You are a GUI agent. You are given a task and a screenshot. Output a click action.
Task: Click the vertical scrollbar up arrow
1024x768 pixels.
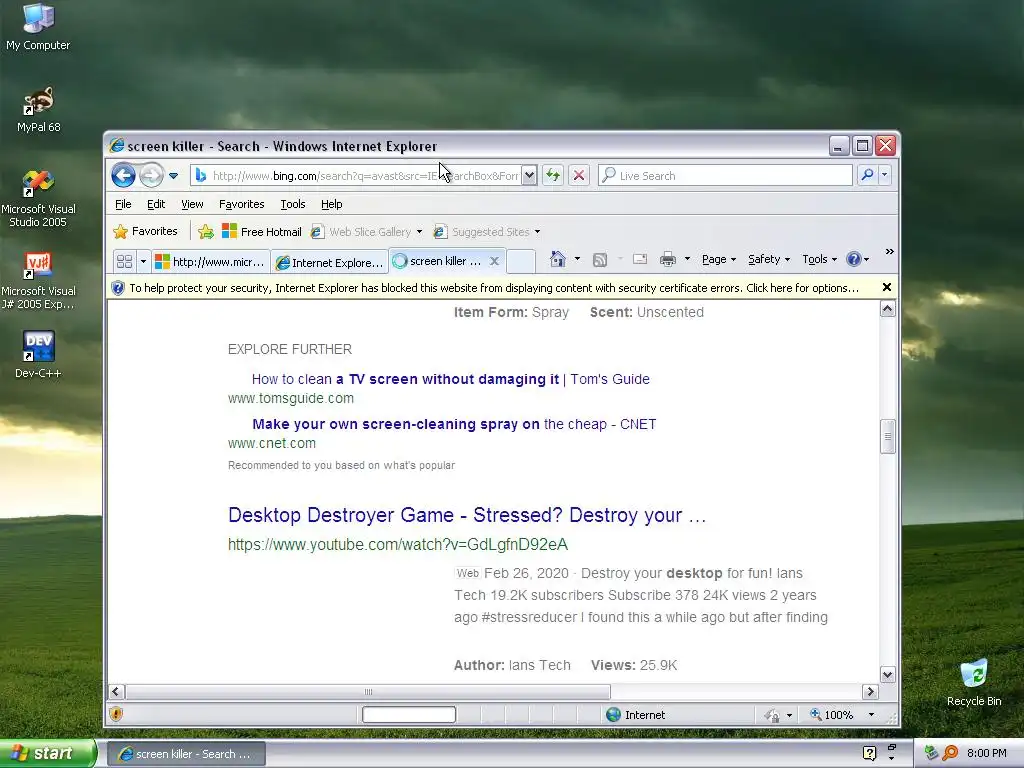pyautogui.click(x=887, y=309)
